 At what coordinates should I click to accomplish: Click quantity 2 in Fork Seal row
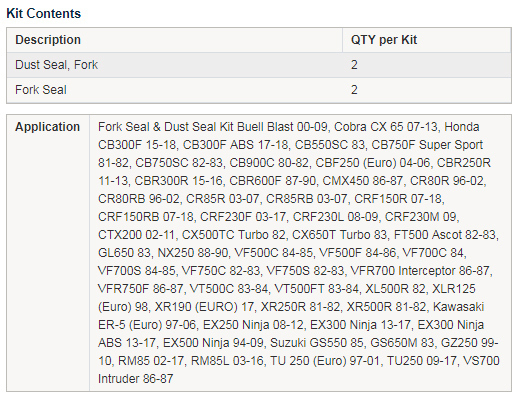(354, 90)
